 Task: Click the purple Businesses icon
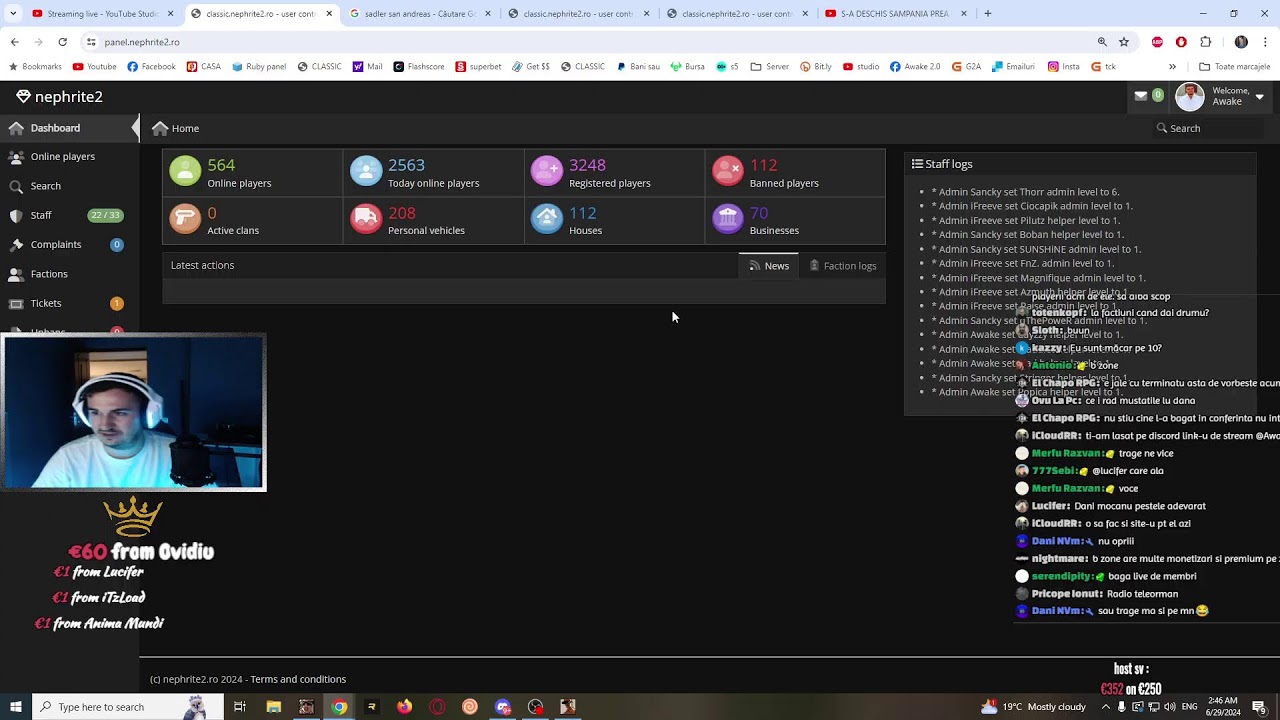click(728, 219)
